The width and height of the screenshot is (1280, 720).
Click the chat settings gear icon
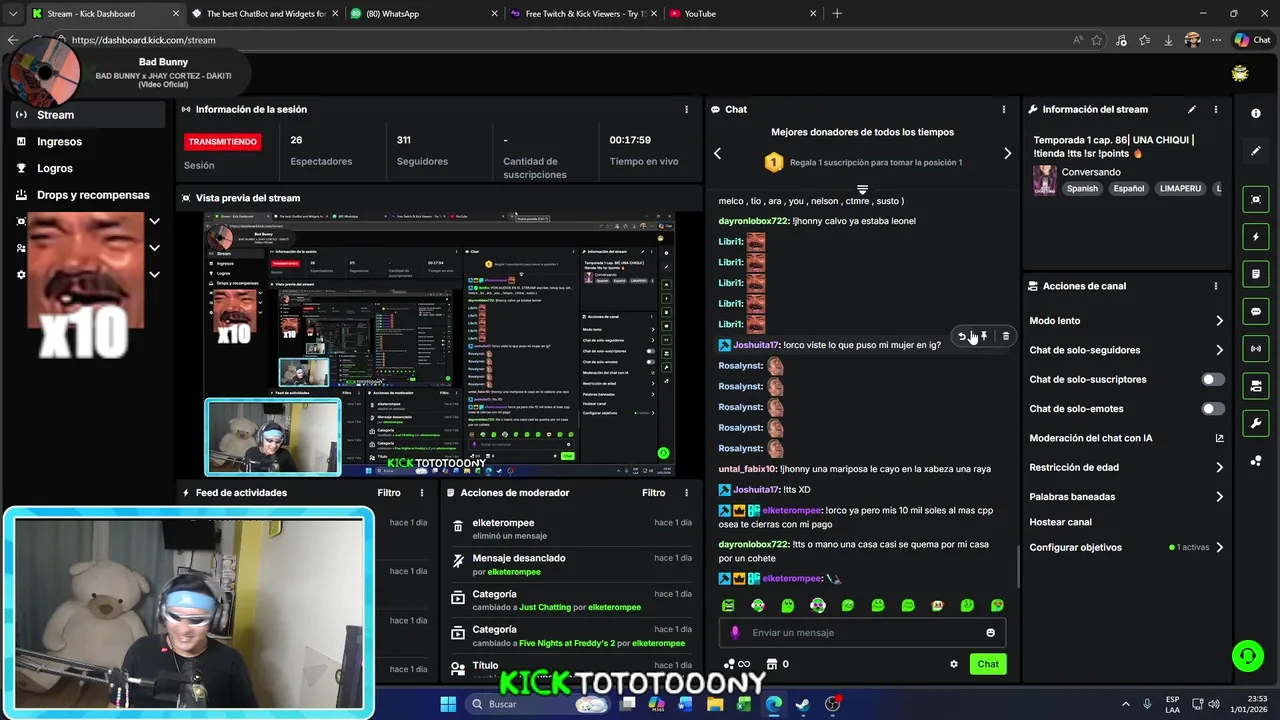953,664
